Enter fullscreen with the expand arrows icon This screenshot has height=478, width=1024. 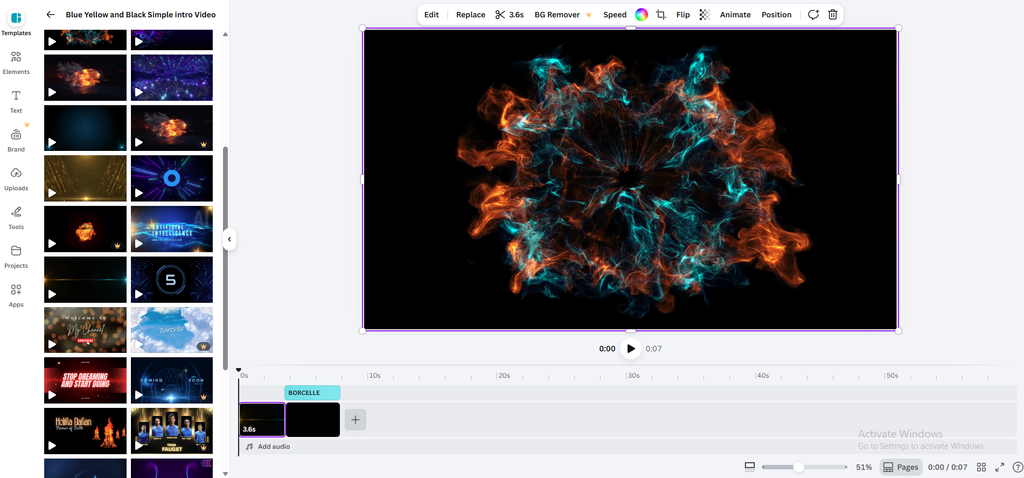pyautogui.click(x=999, y=467)
